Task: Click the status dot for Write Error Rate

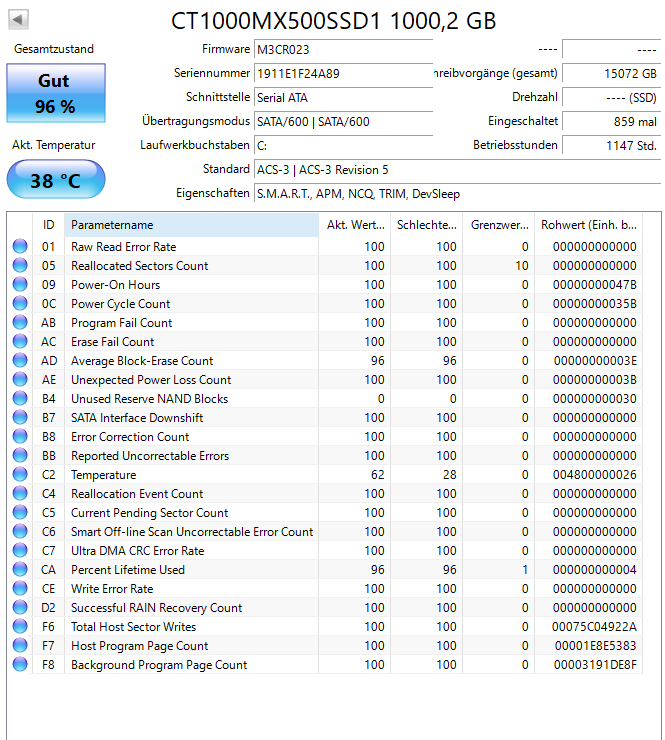Action: (20, 588)
